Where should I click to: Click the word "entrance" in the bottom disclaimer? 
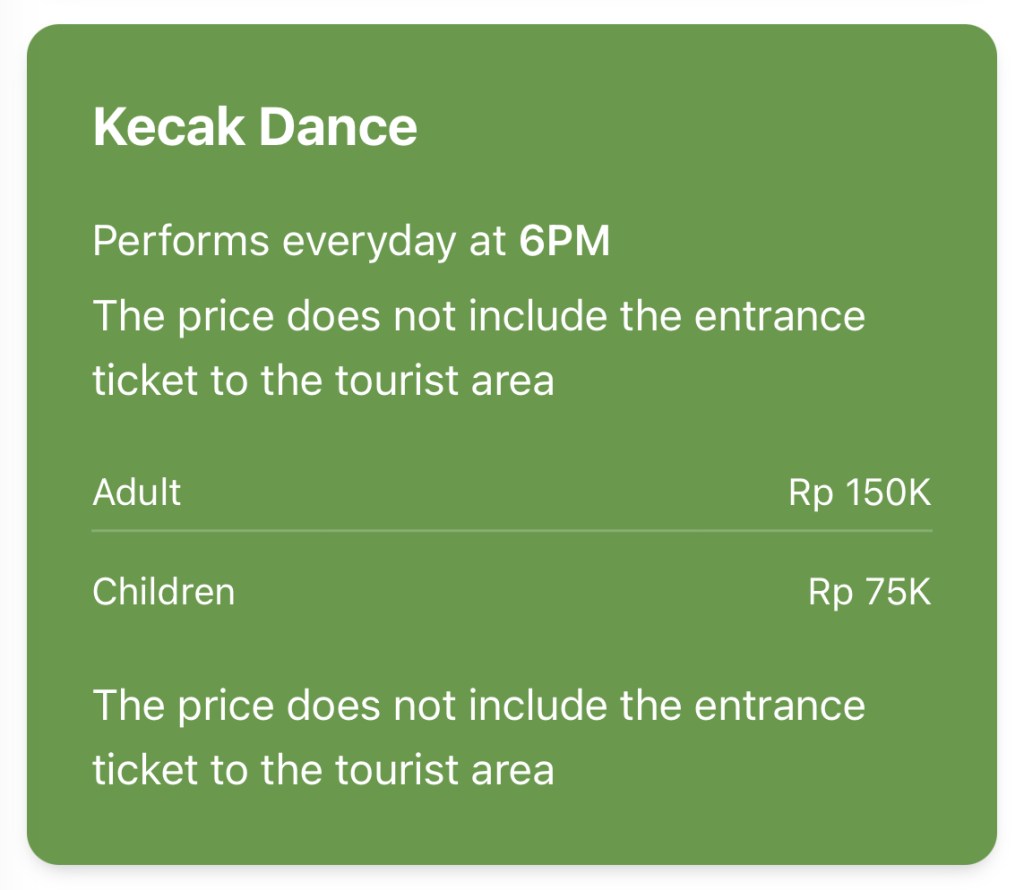[x=780, y=706]
